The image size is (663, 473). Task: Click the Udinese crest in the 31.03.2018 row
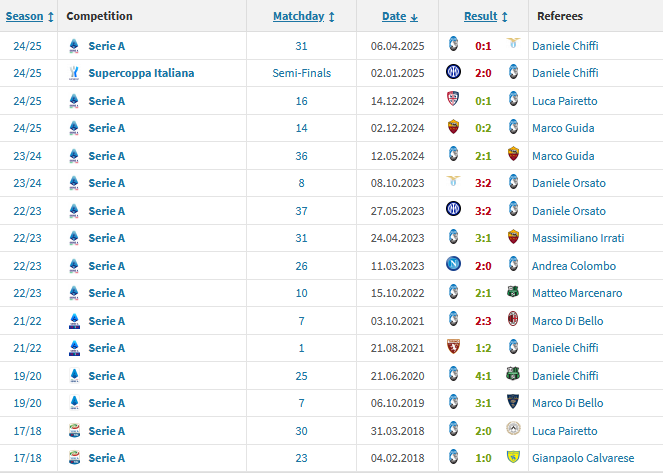513,431
